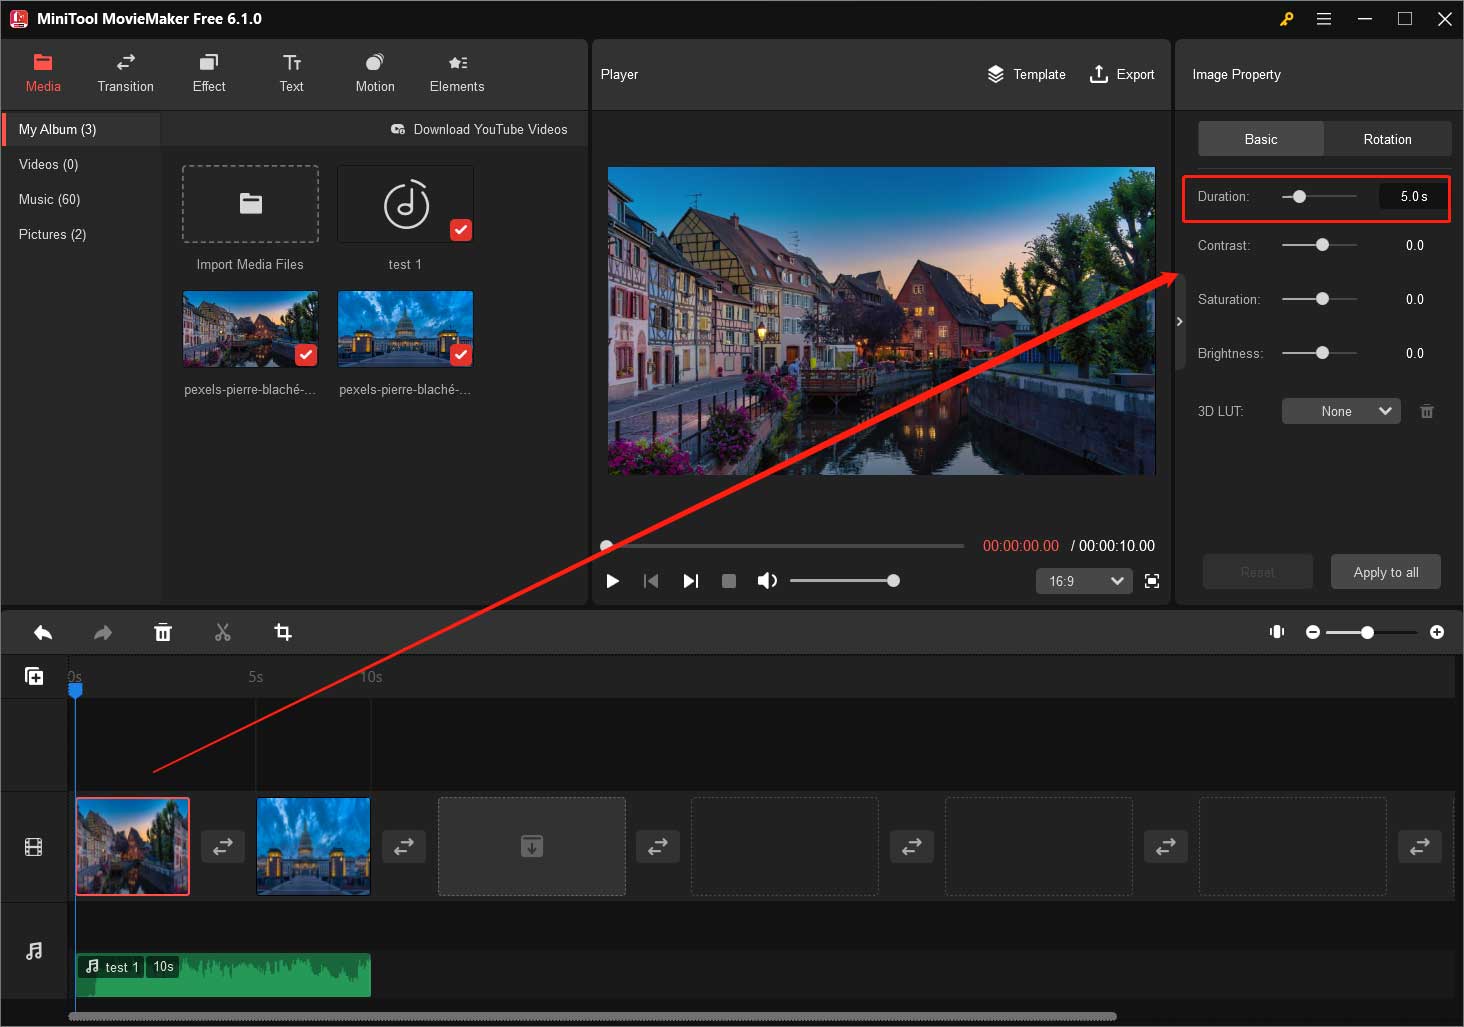Click the key upgrade icon
Screen dimensions: 1464x1027
(1287, 19)
